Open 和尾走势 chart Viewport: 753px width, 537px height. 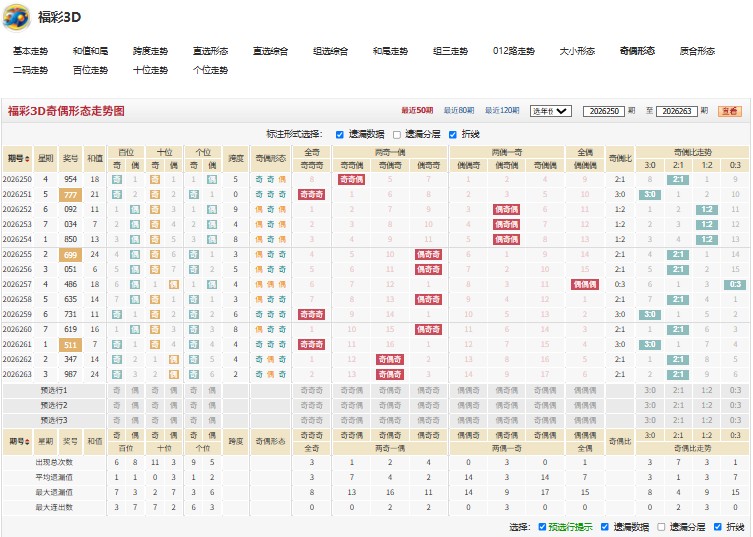pyautogui.click(x=390, y=51)
